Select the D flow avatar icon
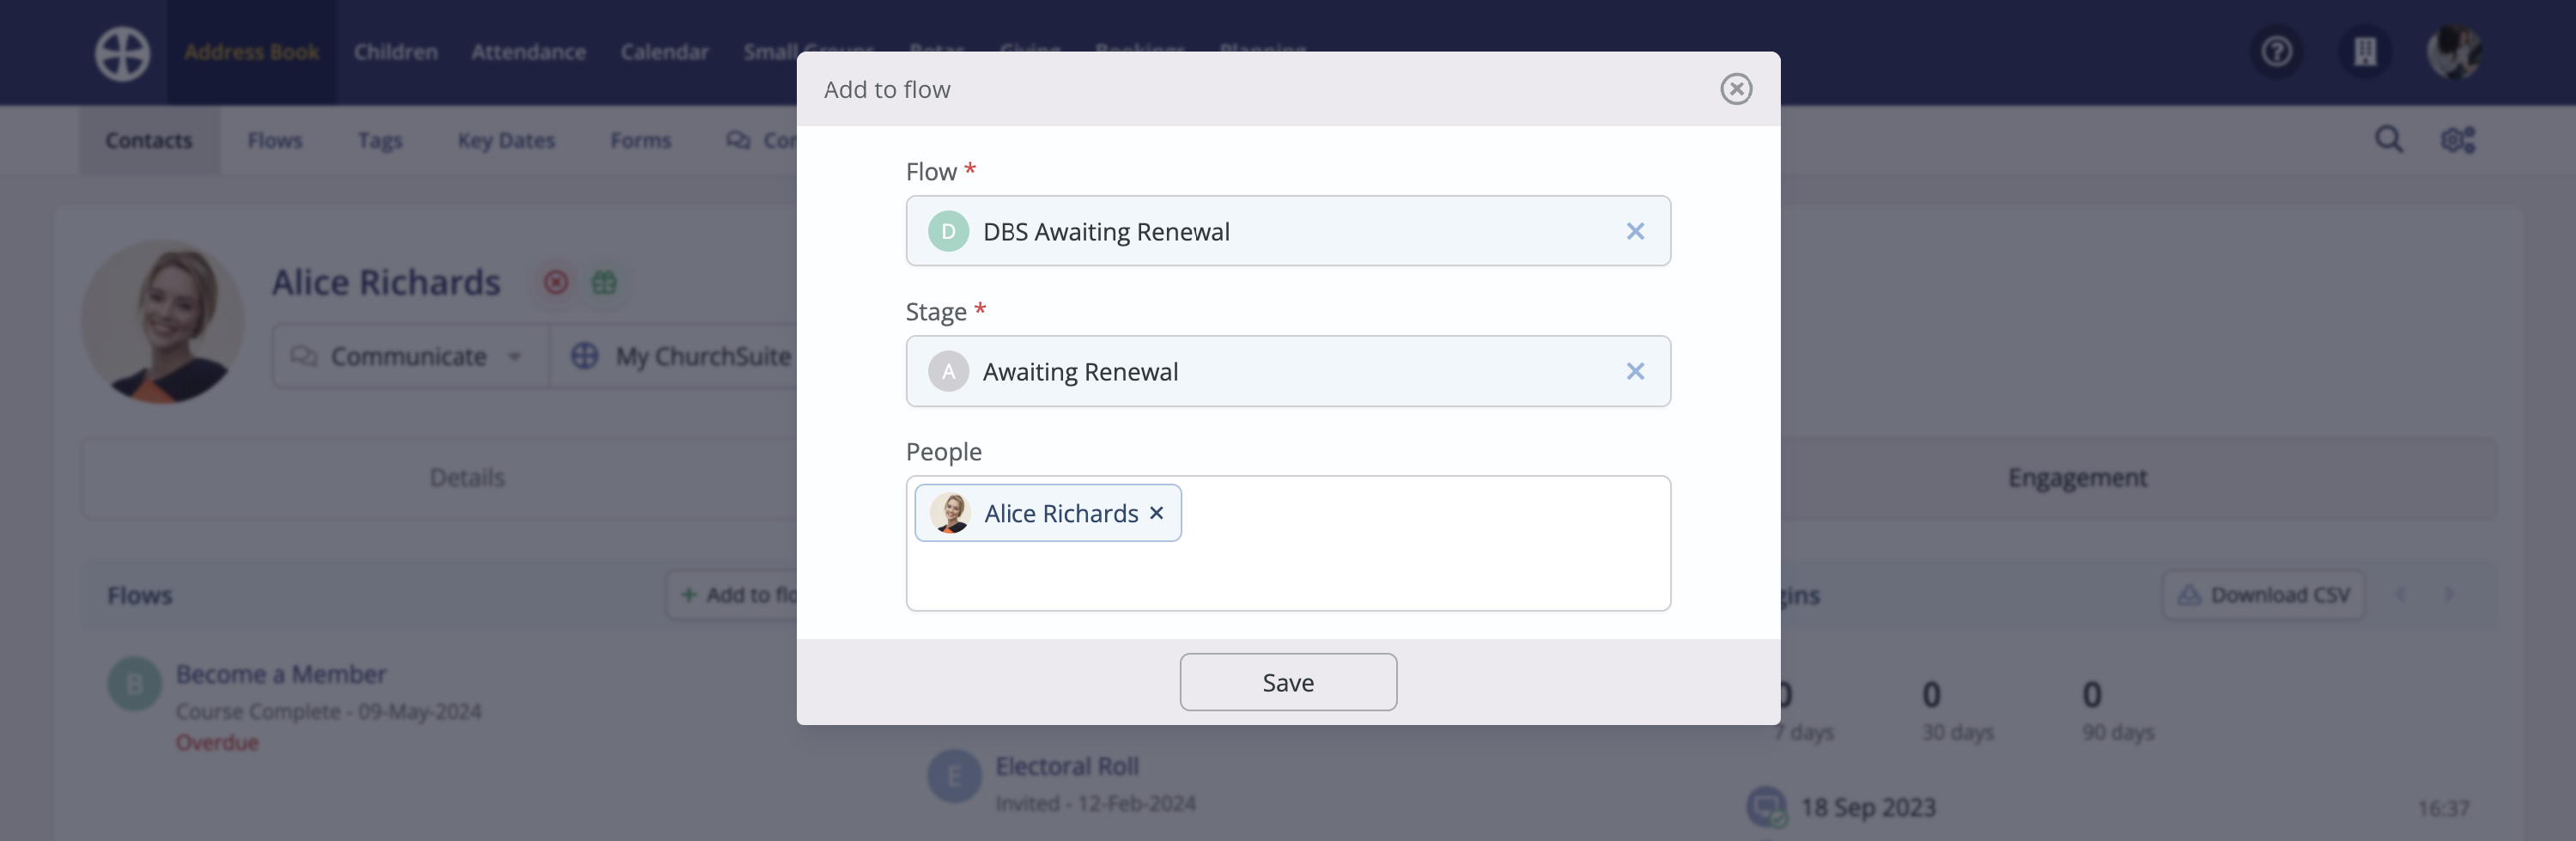The width and height of the screenshot is (2576, 841). (948, 231)
